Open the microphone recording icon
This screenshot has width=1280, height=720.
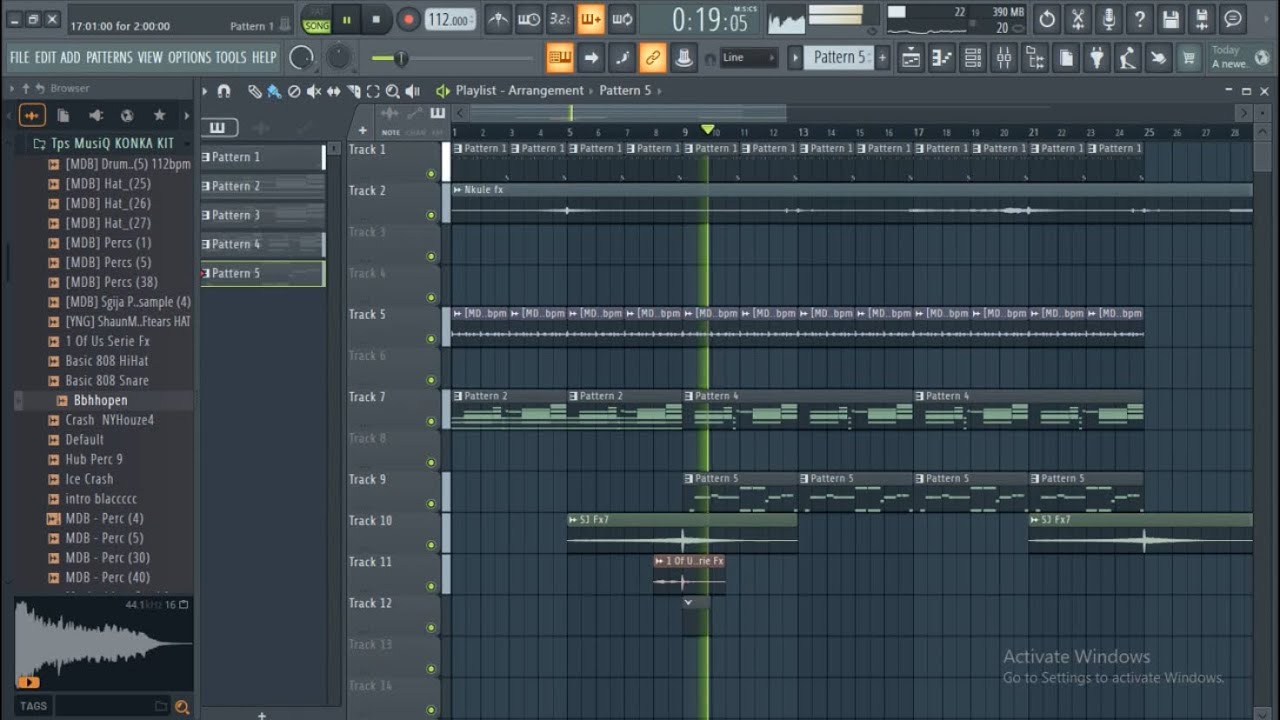[1108, 18]
